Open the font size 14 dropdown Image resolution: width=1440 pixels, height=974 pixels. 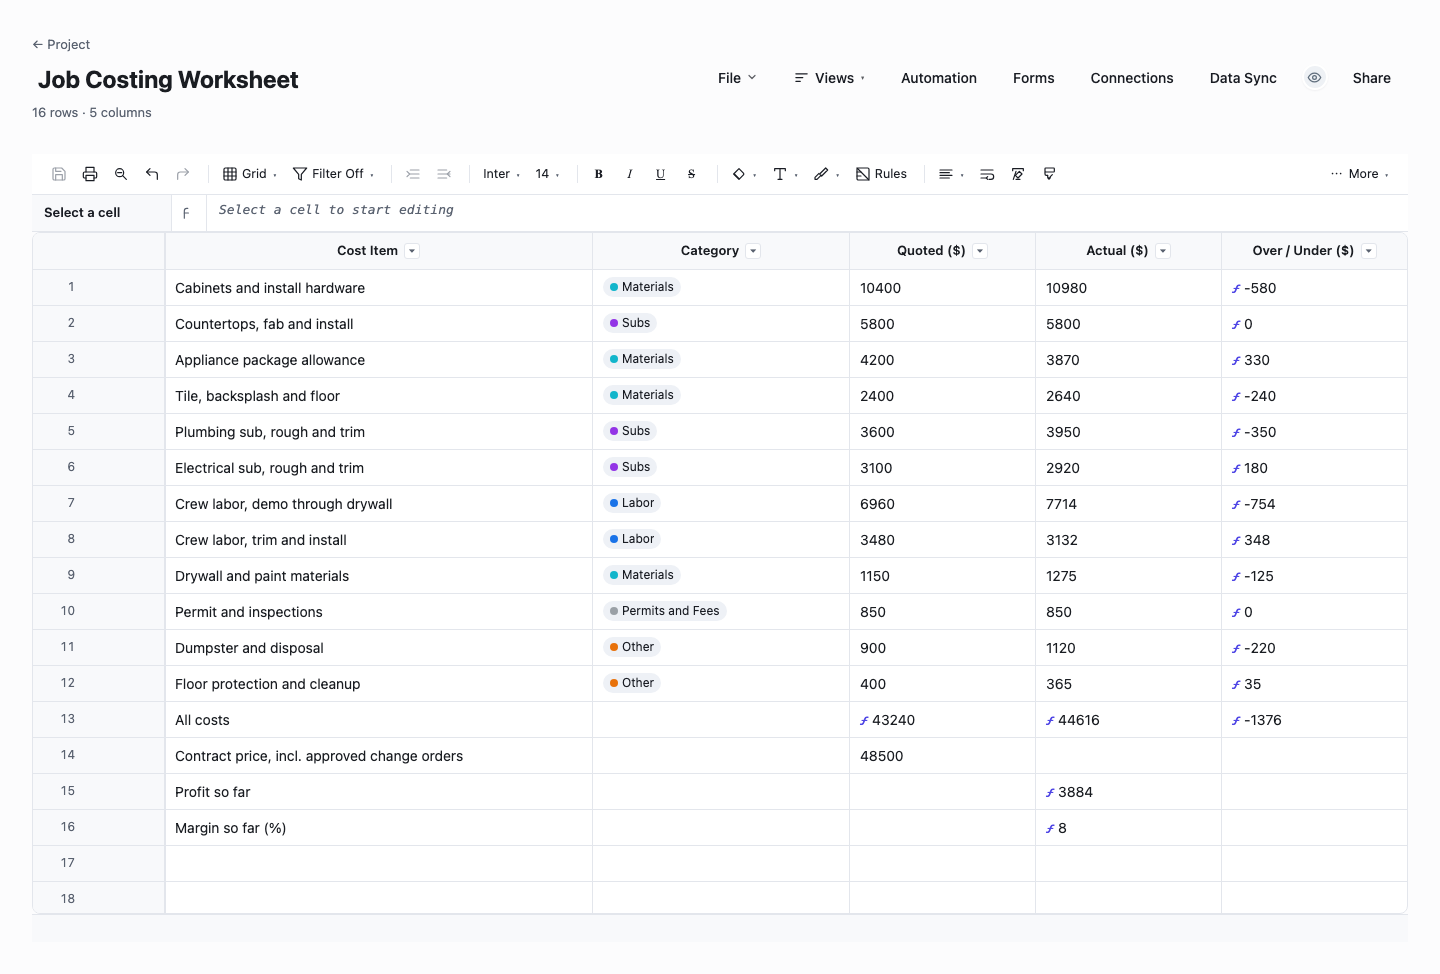tap(547, 174)
